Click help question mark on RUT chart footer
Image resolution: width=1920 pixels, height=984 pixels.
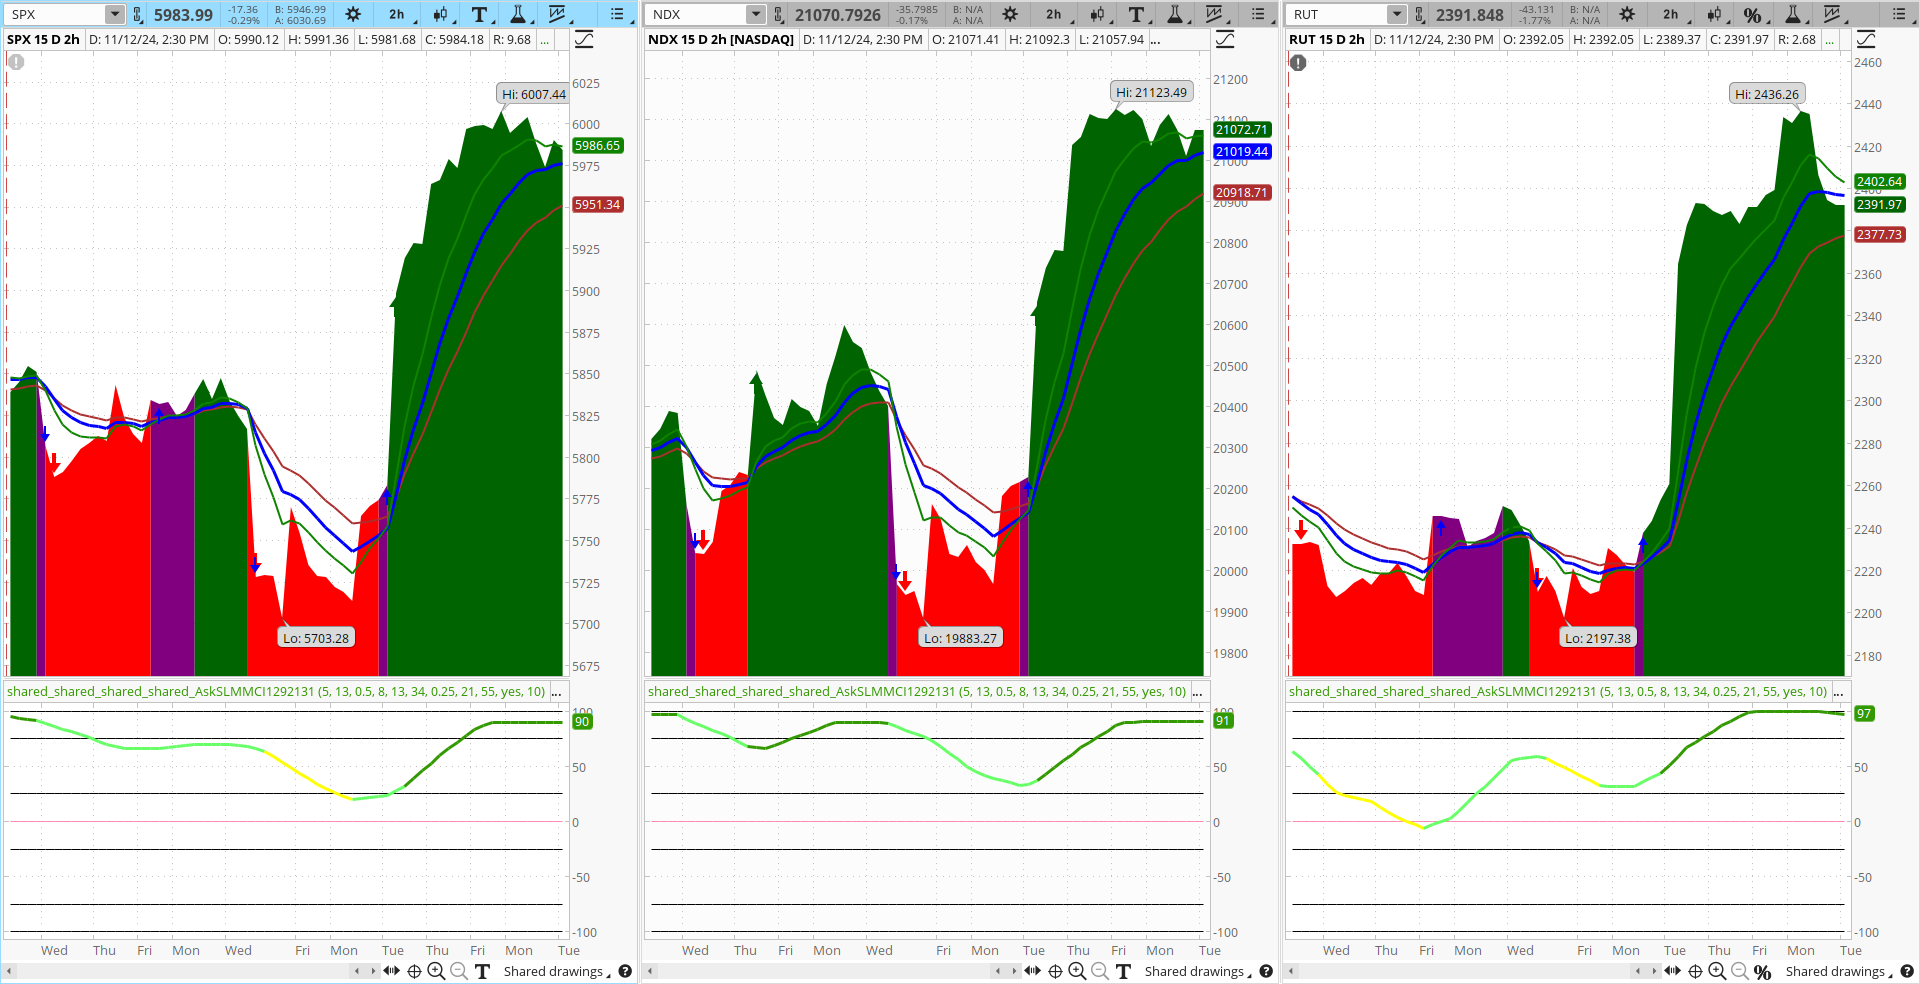[x=1907, y=971]
